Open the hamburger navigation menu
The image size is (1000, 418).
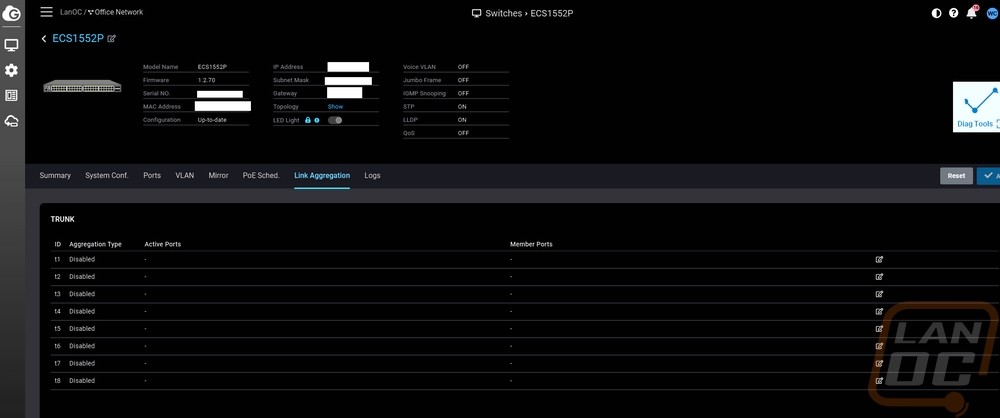click(x=46, y=12)
